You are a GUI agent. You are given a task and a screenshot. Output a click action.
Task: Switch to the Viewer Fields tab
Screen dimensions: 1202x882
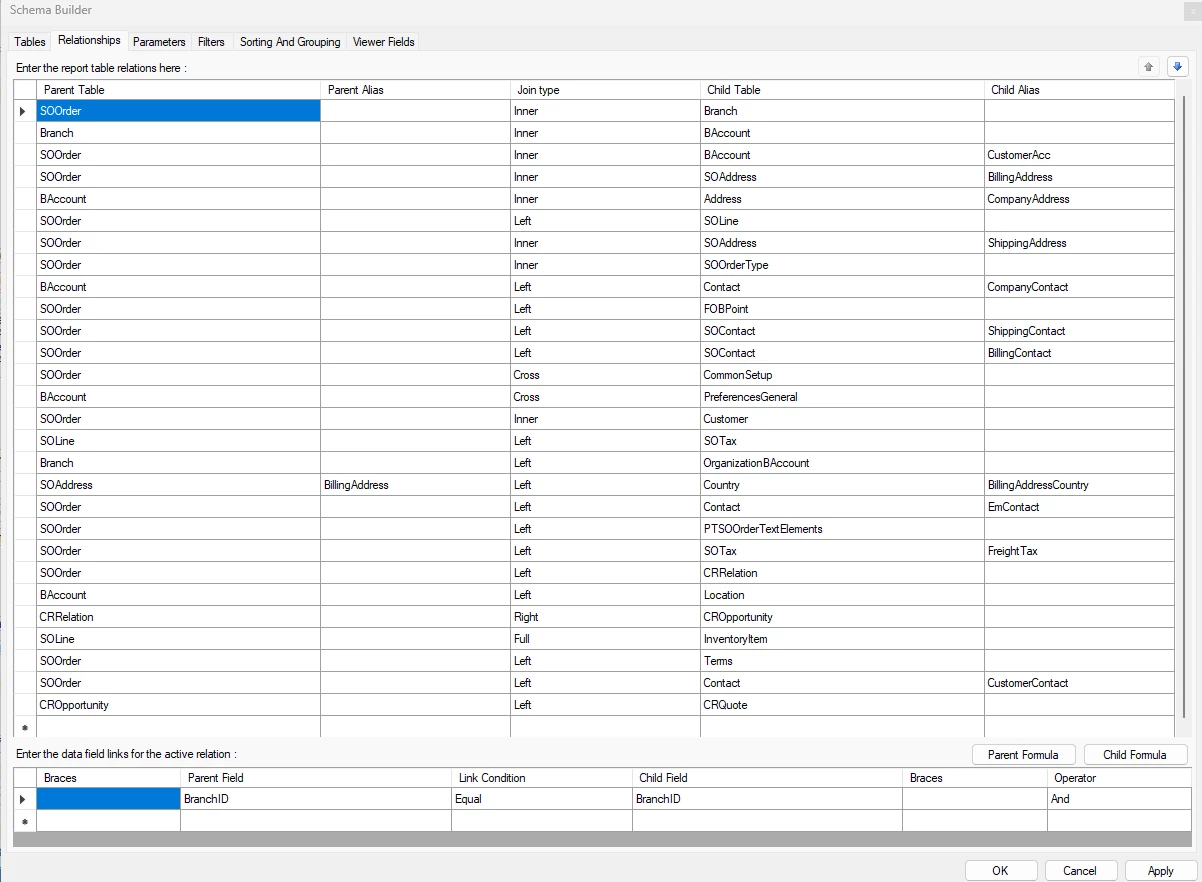[x=383, y=42]
